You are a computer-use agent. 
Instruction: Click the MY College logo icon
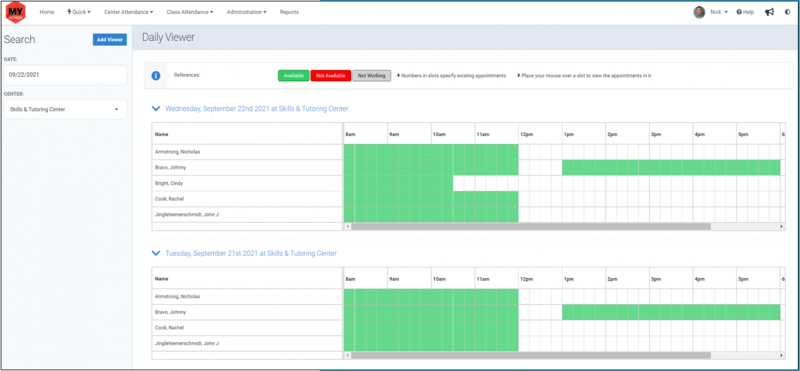pos(15,12)
